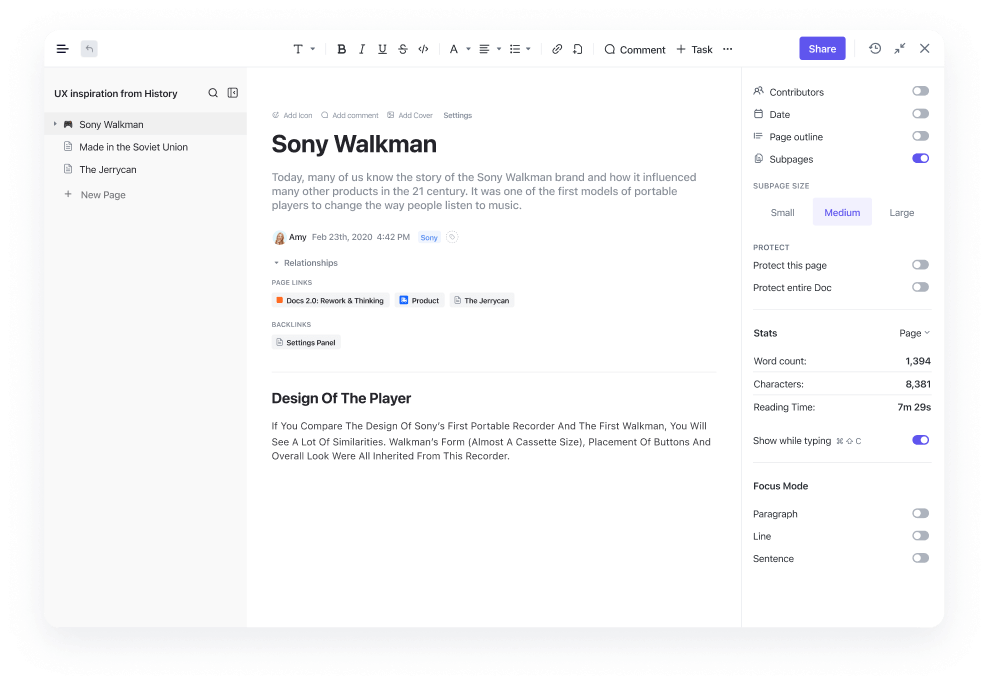This screenshot has width=987, height=684.
Task: Select the Made in the Soviet Union page
Action: tap(134, 146)
